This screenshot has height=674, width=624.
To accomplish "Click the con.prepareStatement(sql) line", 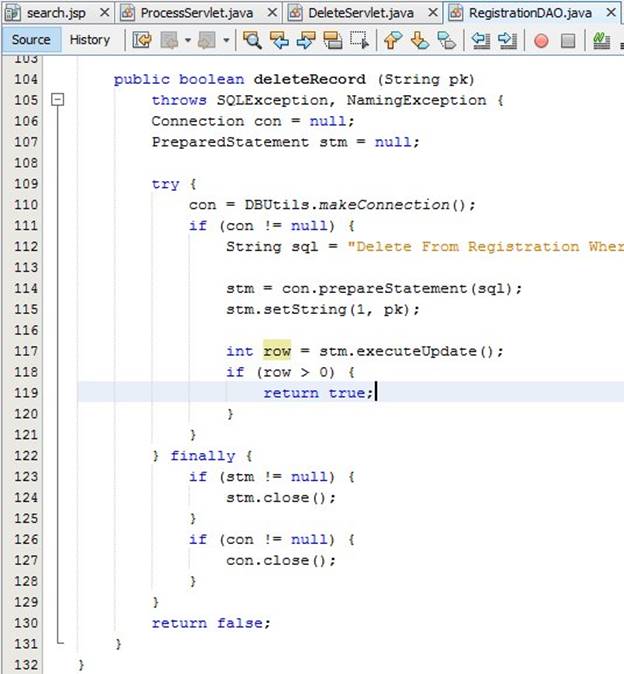I will tap(374, 288).
